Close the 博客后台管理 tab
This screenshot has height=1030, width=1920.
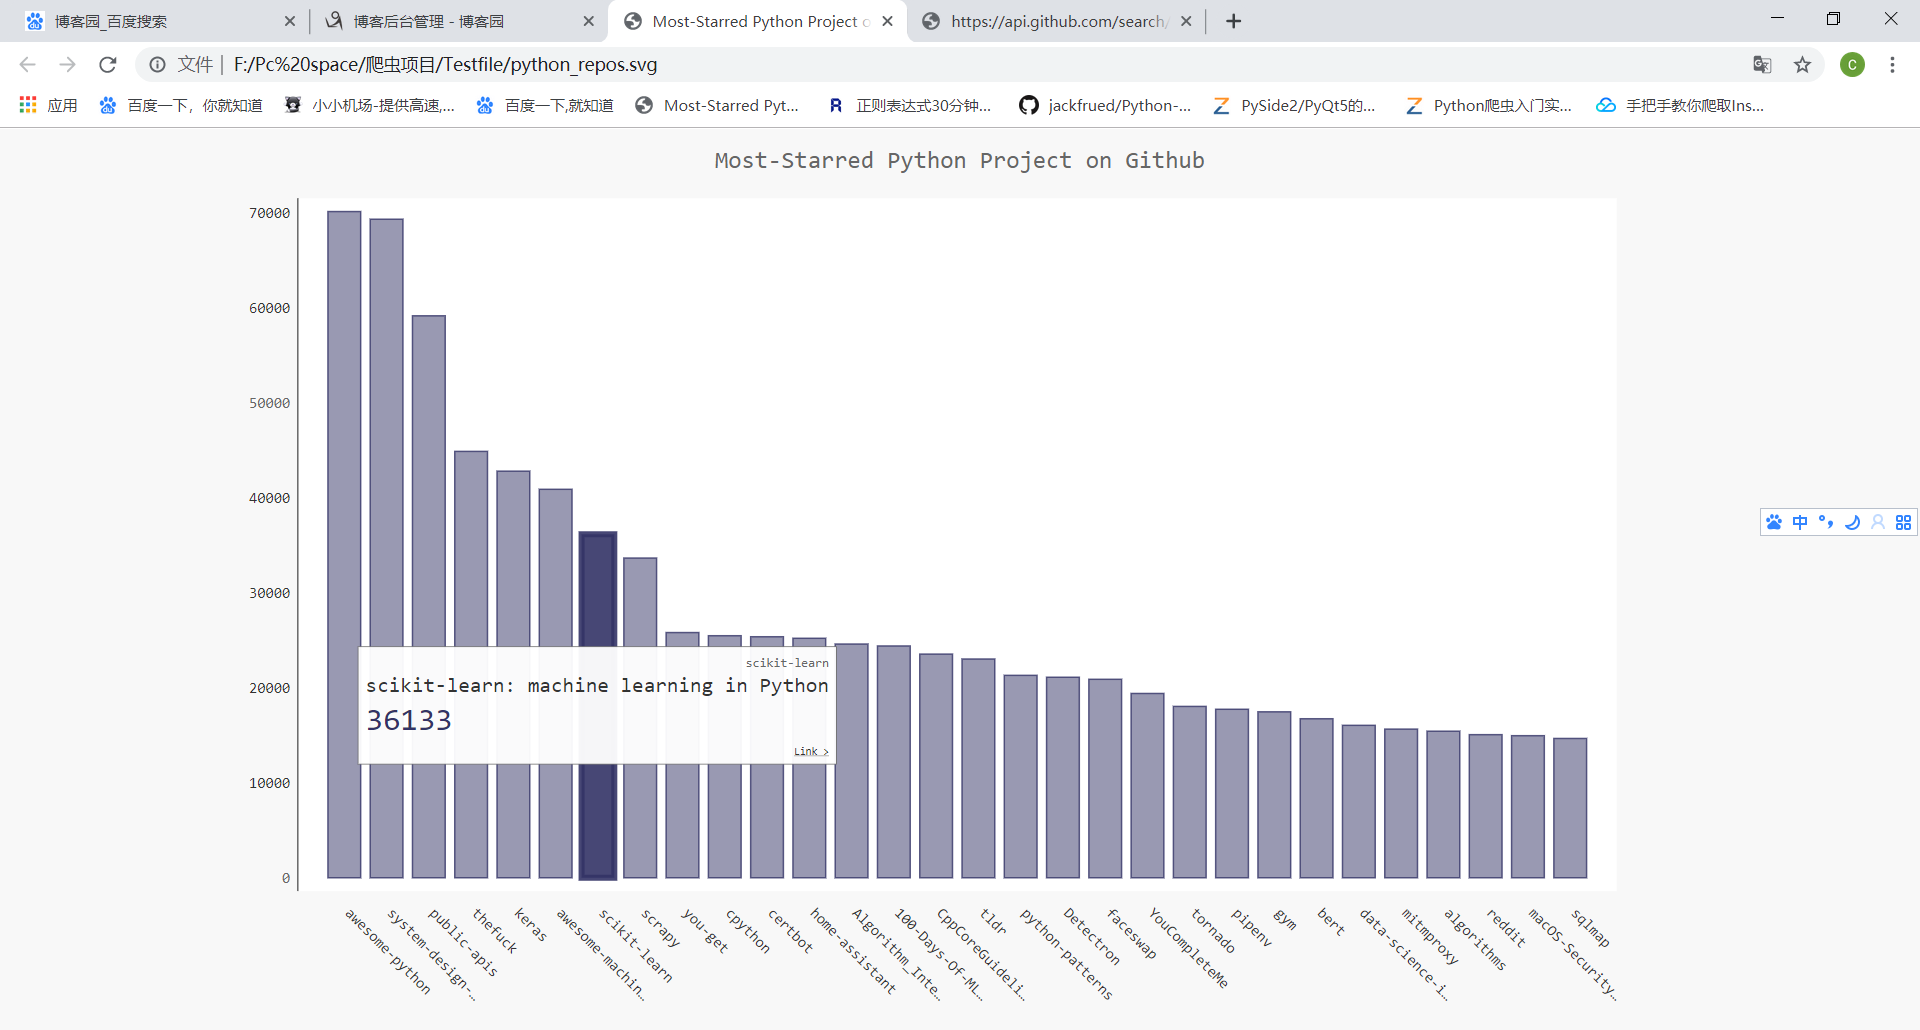point(589,21)
